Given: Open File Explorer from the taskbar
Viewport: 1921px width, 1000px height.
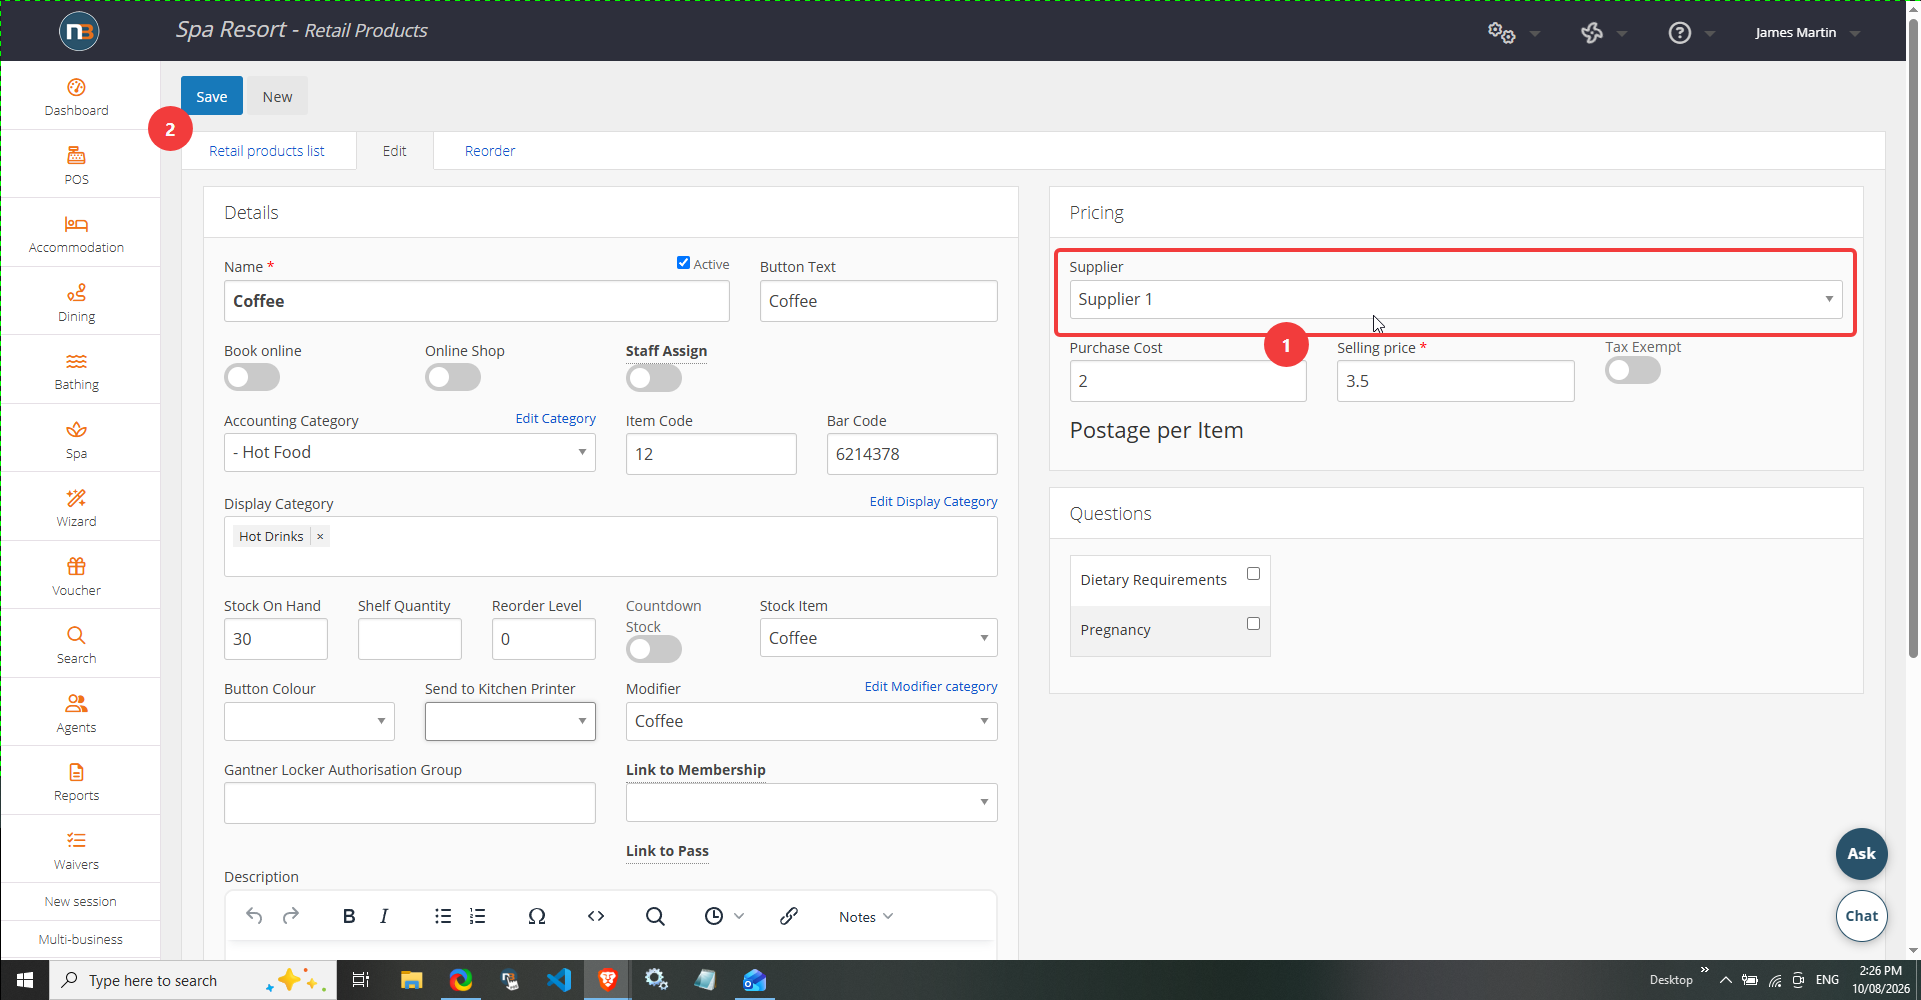Looking at the screenshot, I should tap(411, 980).
